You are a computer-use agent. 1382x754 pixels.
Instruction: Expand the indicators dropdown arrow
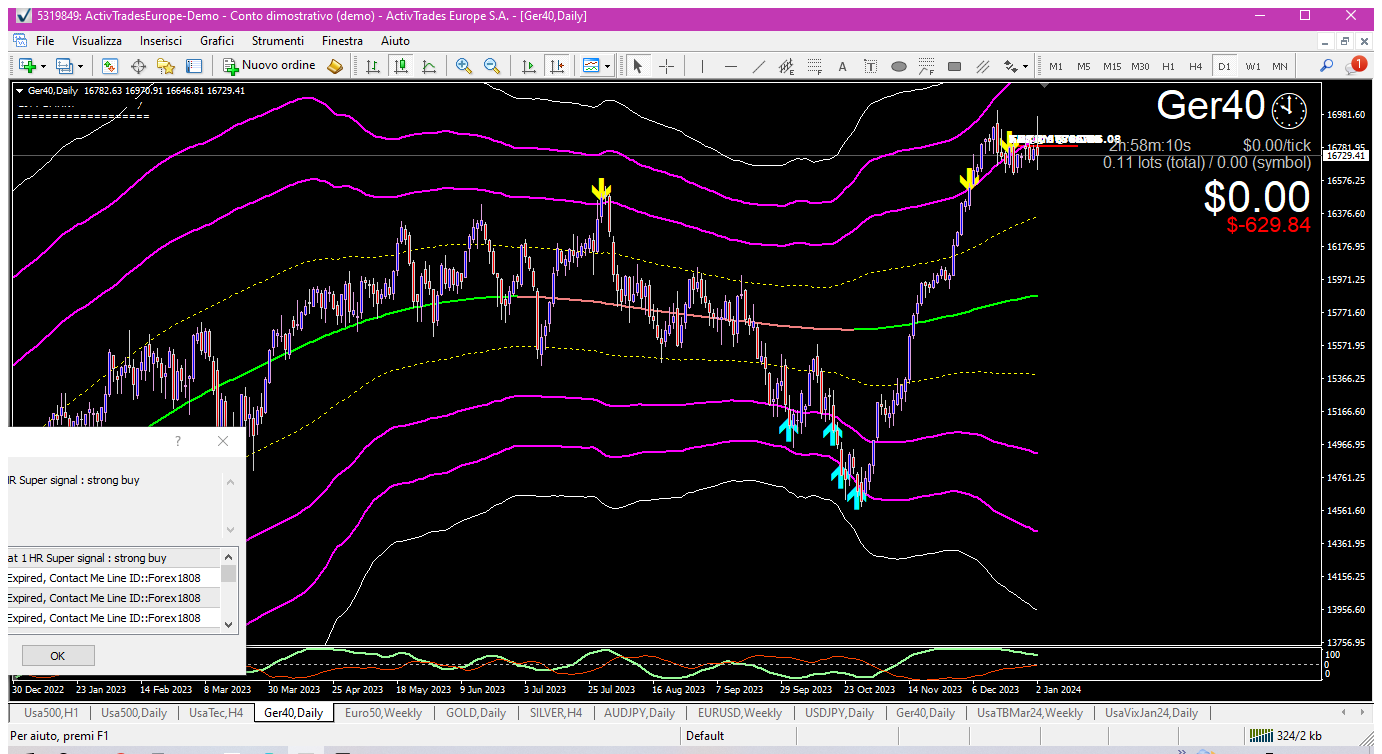607,66
